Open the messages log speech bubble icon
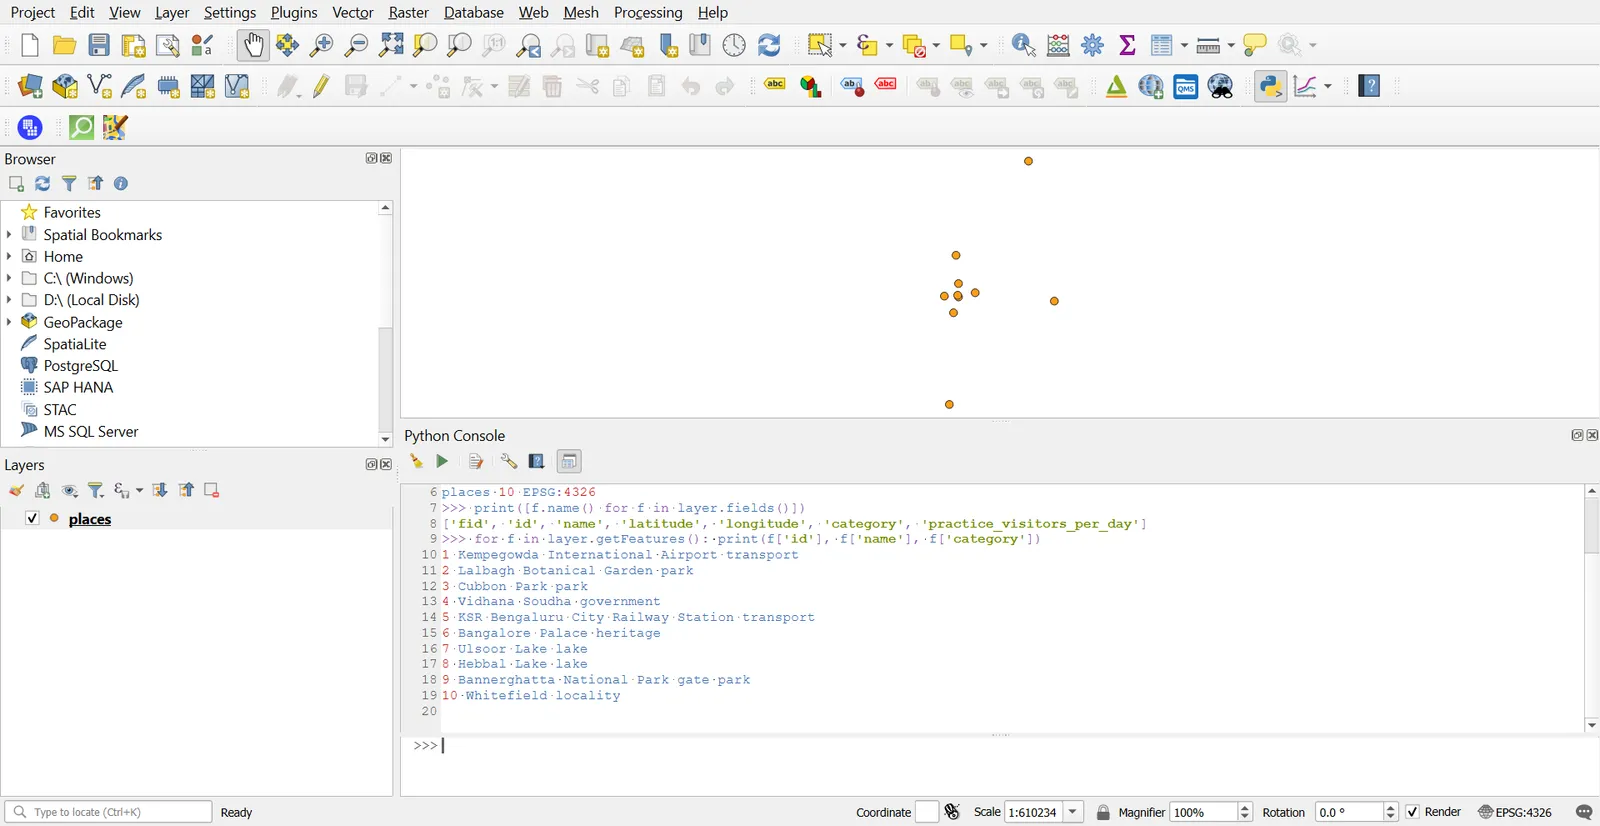Image resolution: width=1600 pixels, height=826 pixels. click(1584, 812)
